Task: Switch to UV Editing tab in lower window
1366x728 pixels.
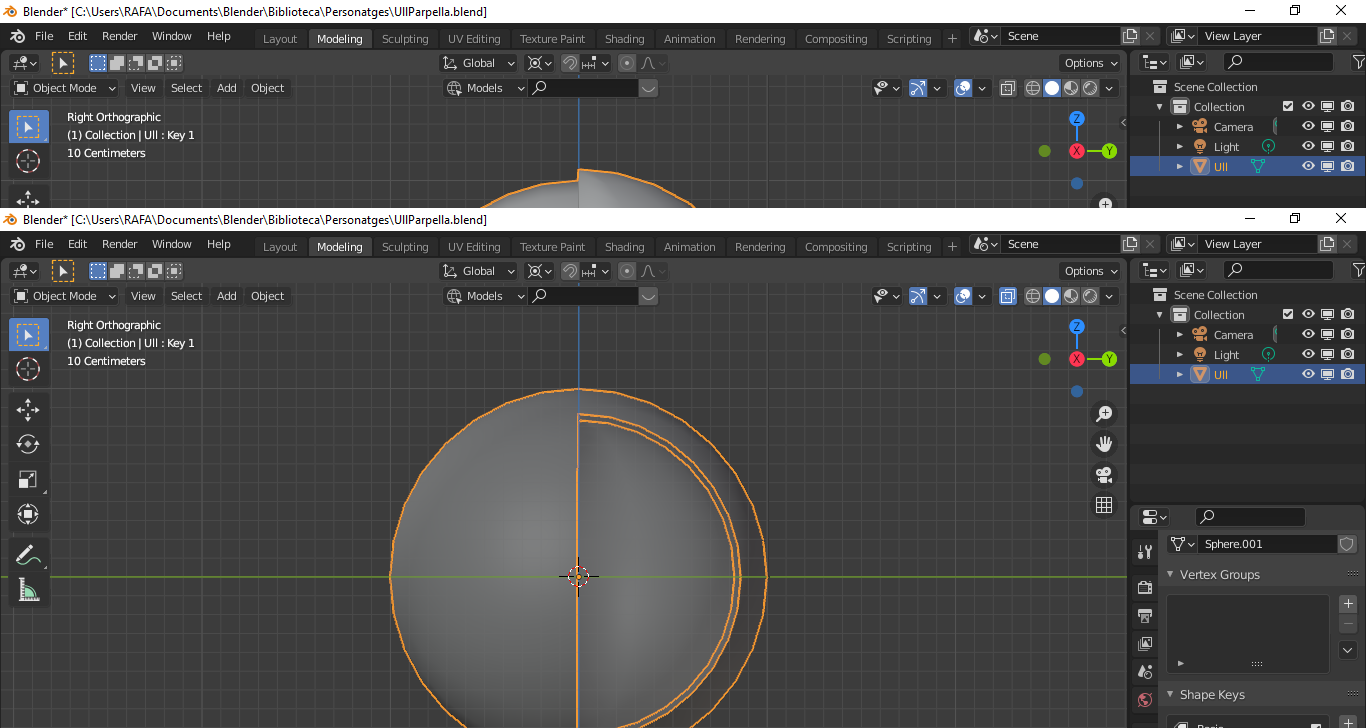Action: (x=474, y=247)
